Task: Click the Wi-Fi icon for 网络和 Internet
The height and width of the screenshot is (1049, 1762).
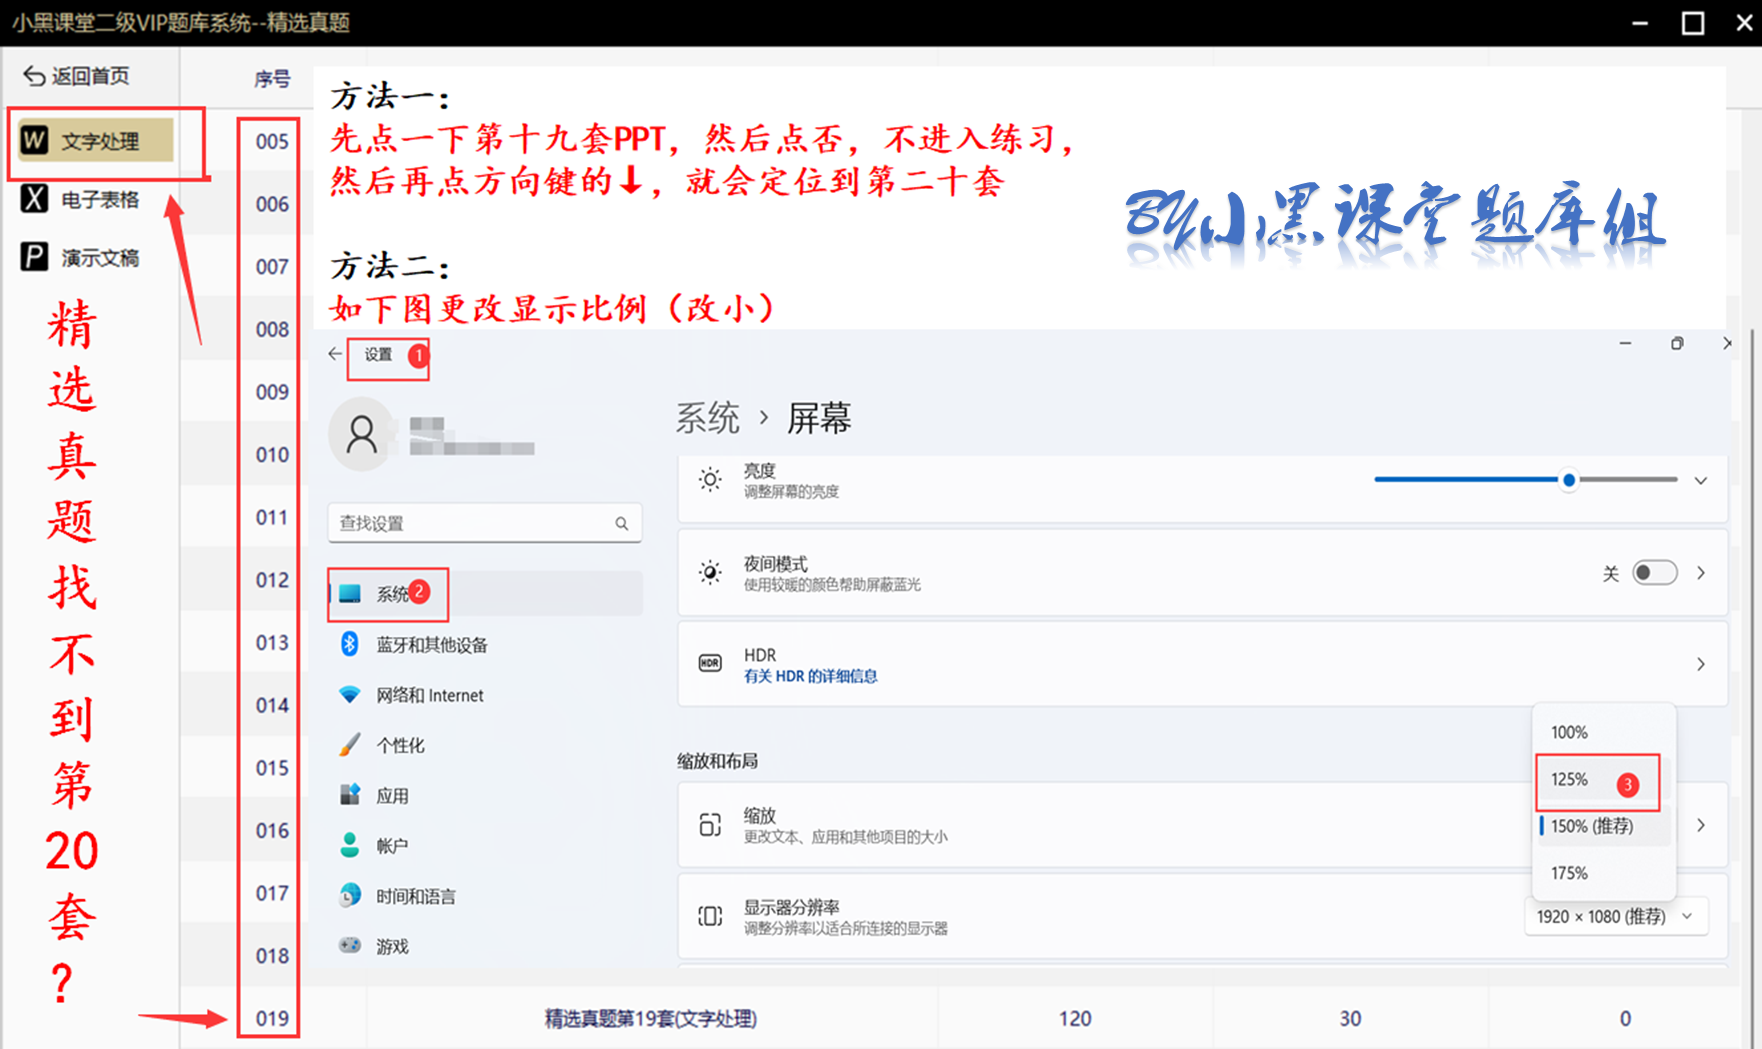Action: point(349,695)
